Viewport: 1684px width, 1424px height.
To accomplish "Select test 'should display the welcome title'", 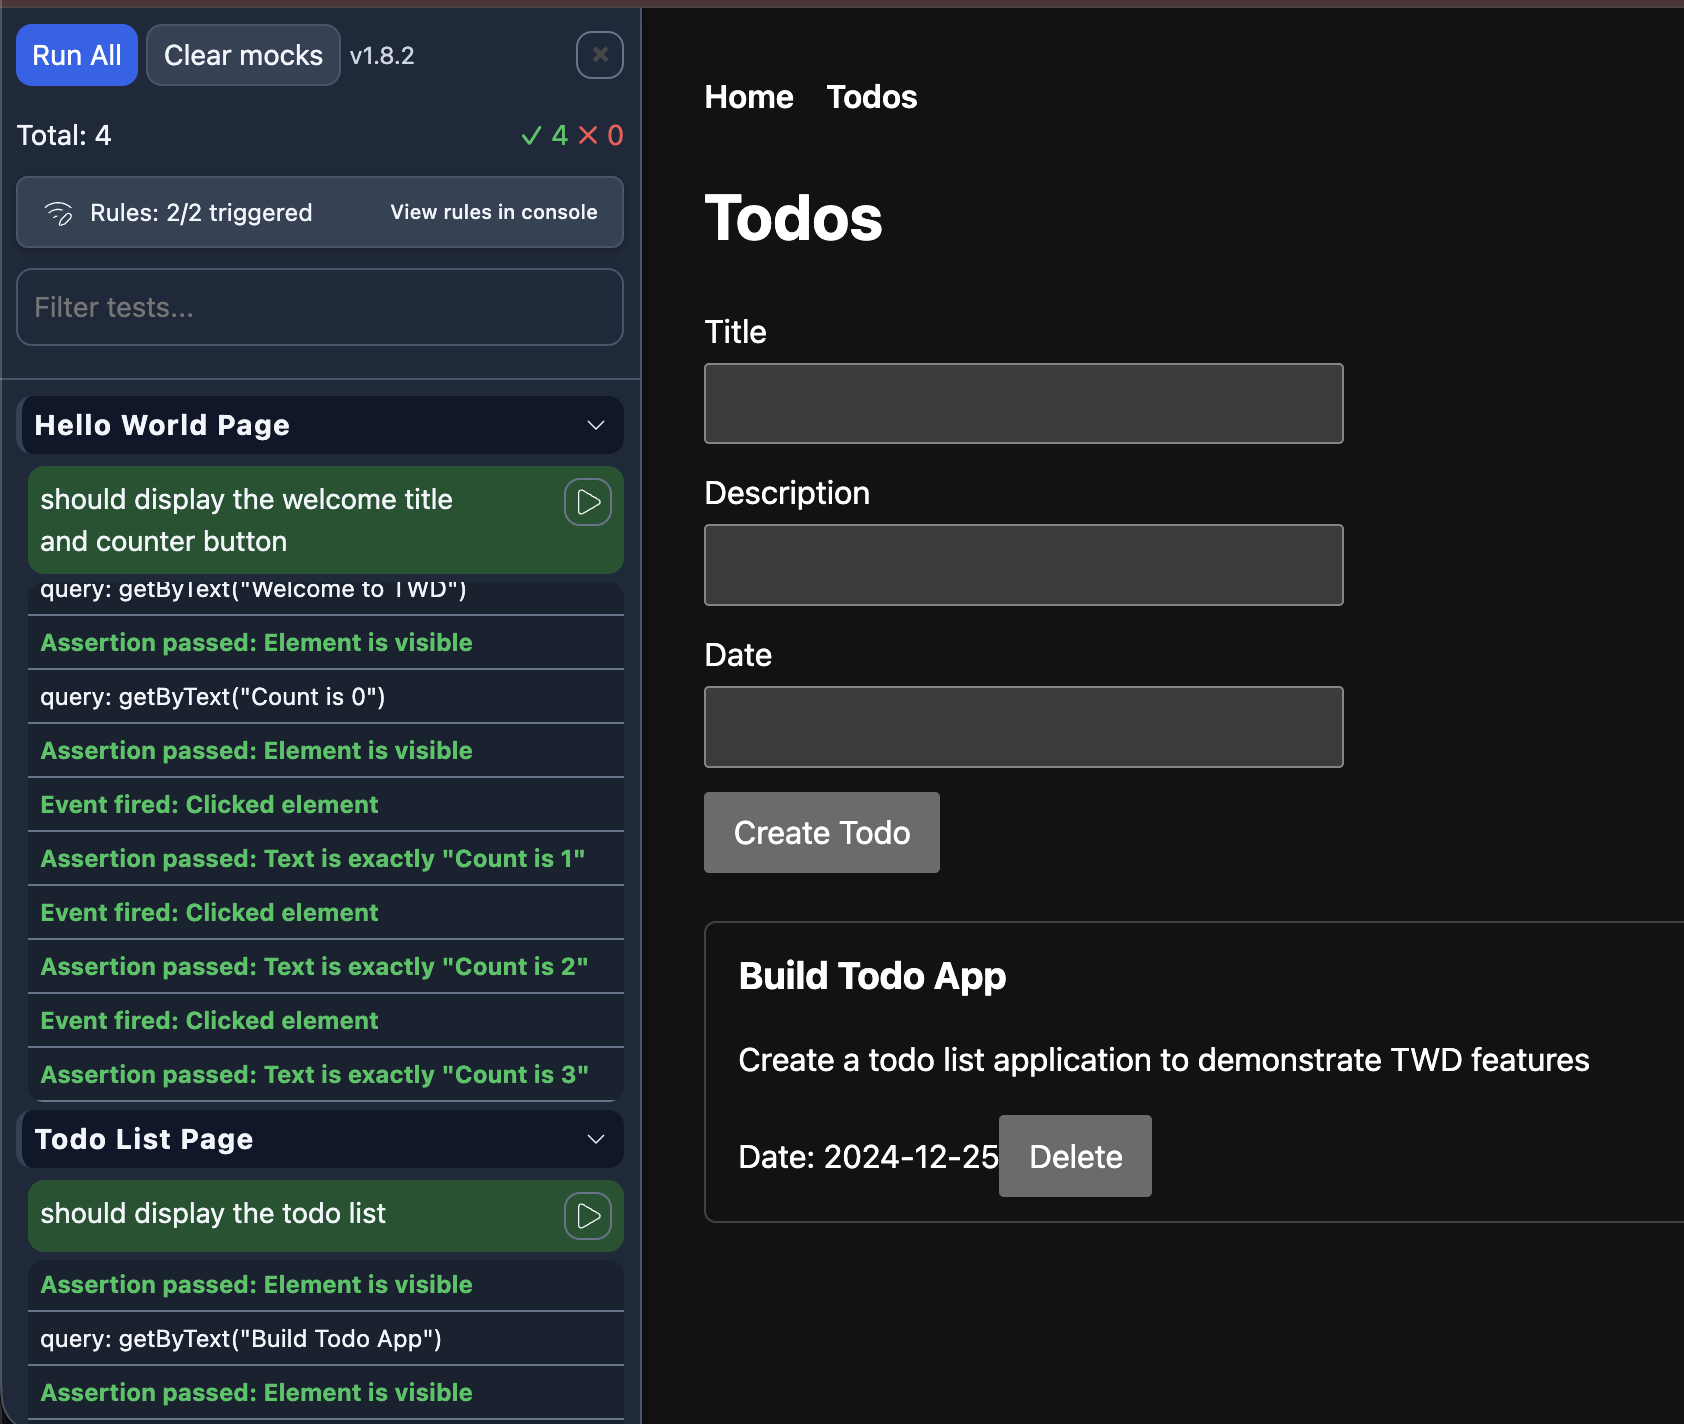I will pos(326,520).
